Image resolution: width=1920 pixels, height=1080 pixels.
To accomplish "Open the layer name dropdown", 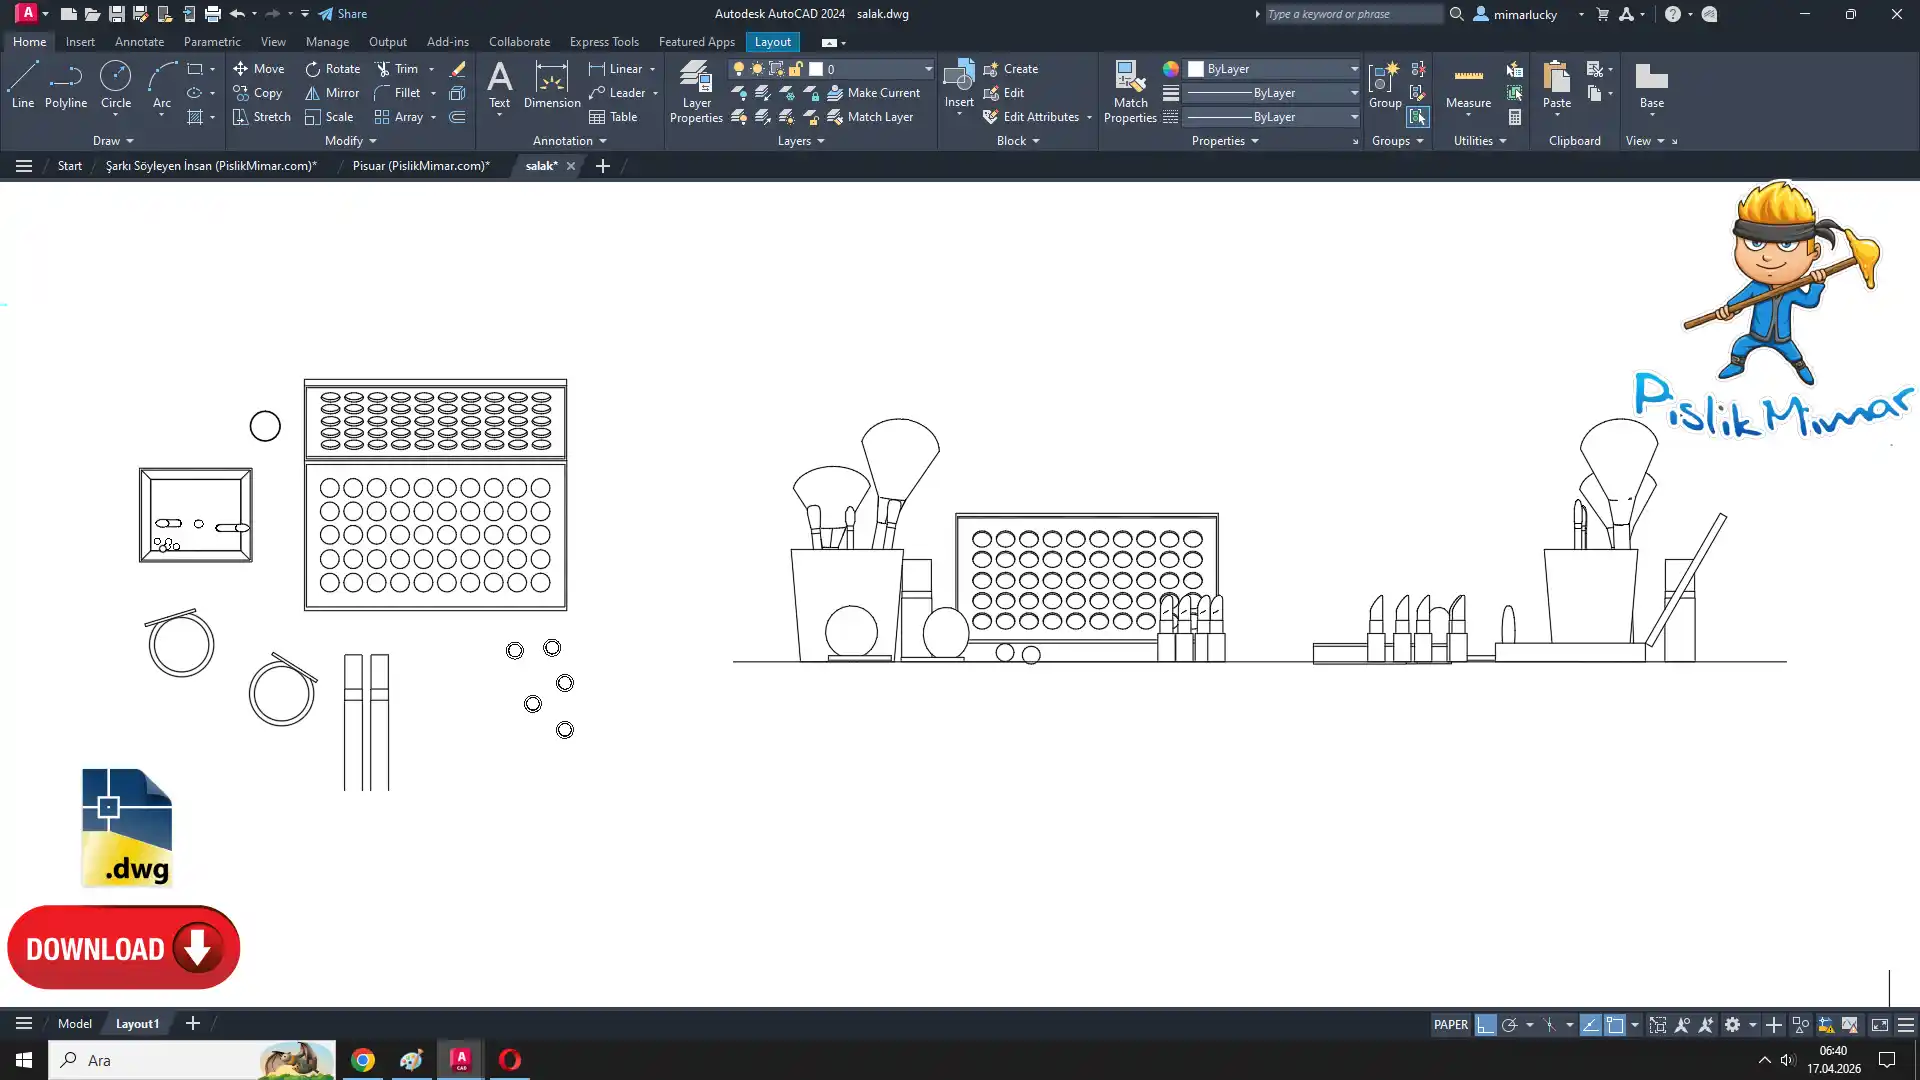I will [x=927, y=69].
